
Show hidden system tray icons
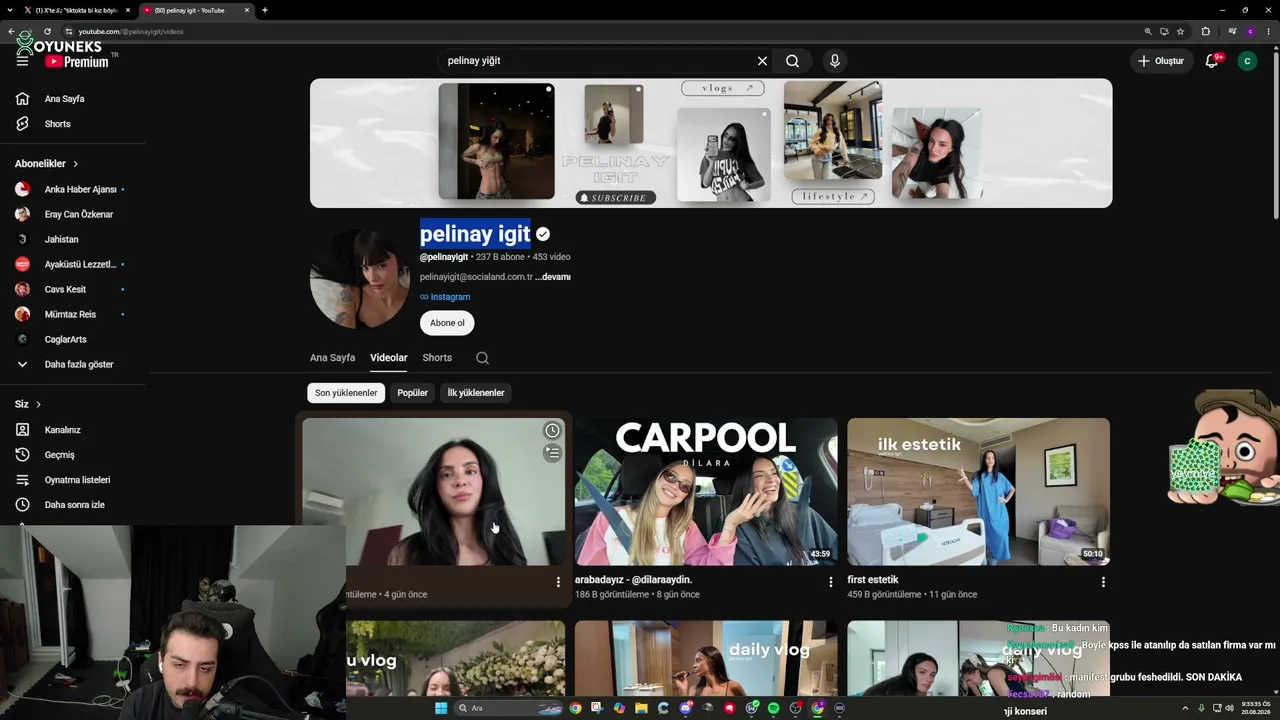pos(1185,708)
